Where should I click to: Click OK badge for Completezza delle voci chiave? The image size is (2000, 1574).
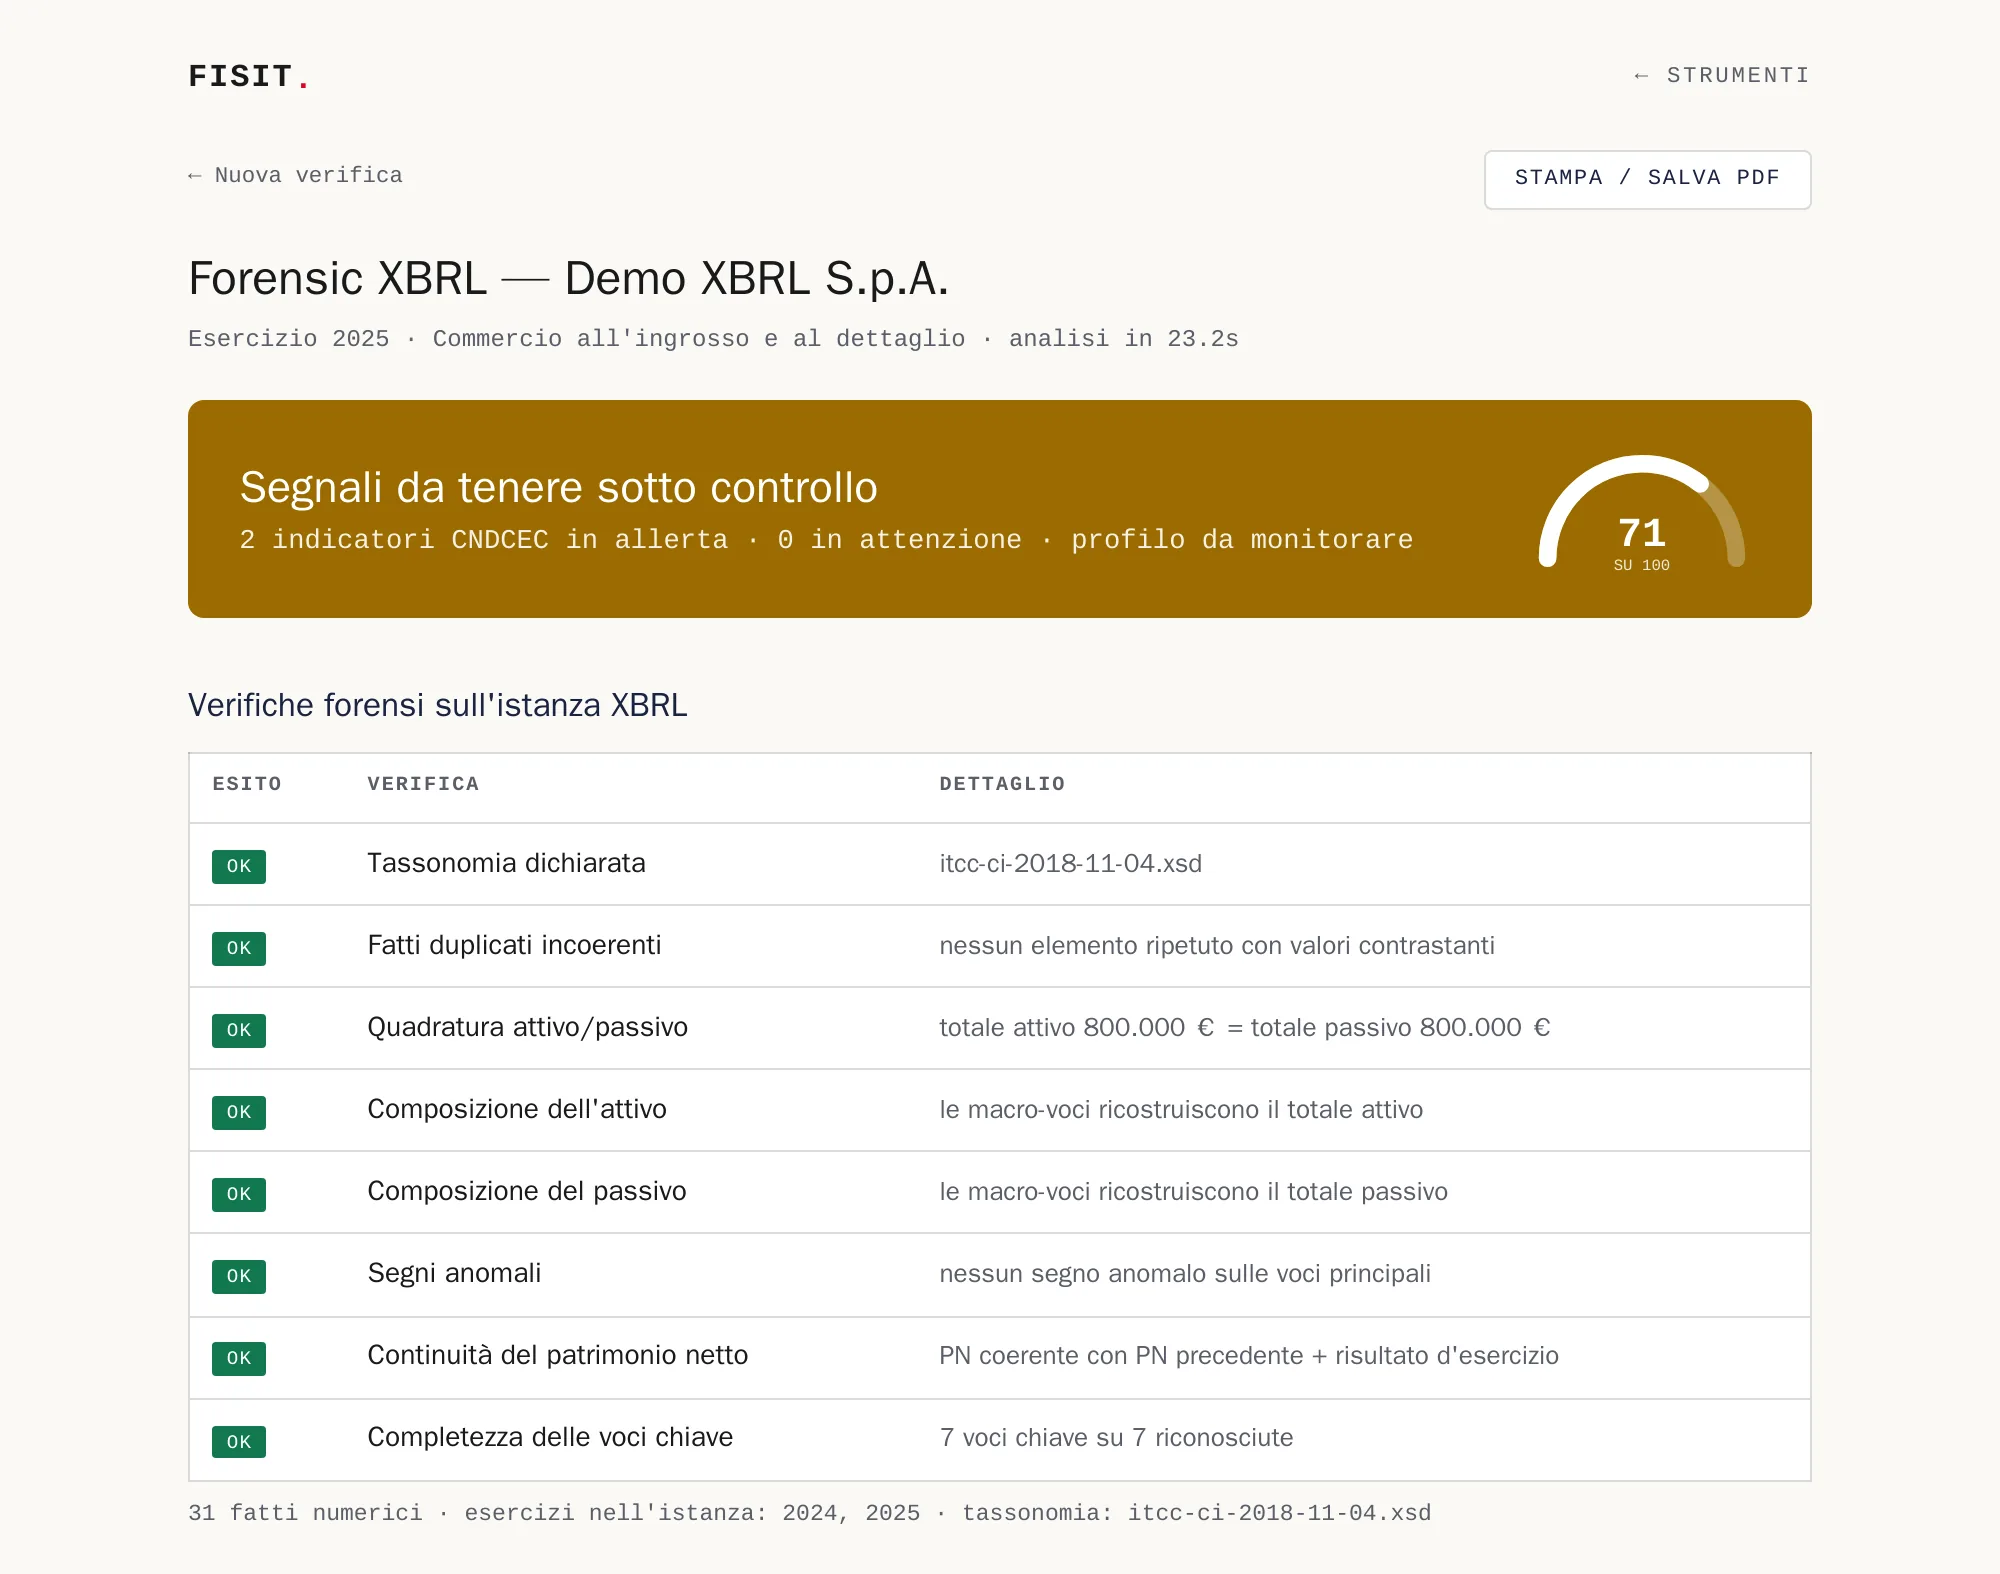coord(239,1442)
